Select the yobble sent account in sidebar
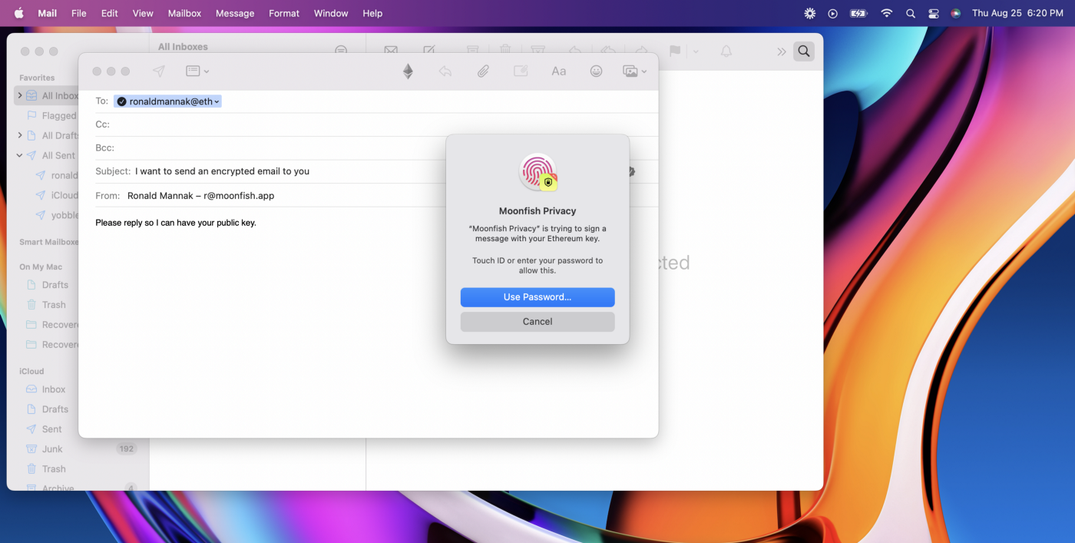This screenshot has width=1075, height=543. pyautogui.click(x=56, y=215)
